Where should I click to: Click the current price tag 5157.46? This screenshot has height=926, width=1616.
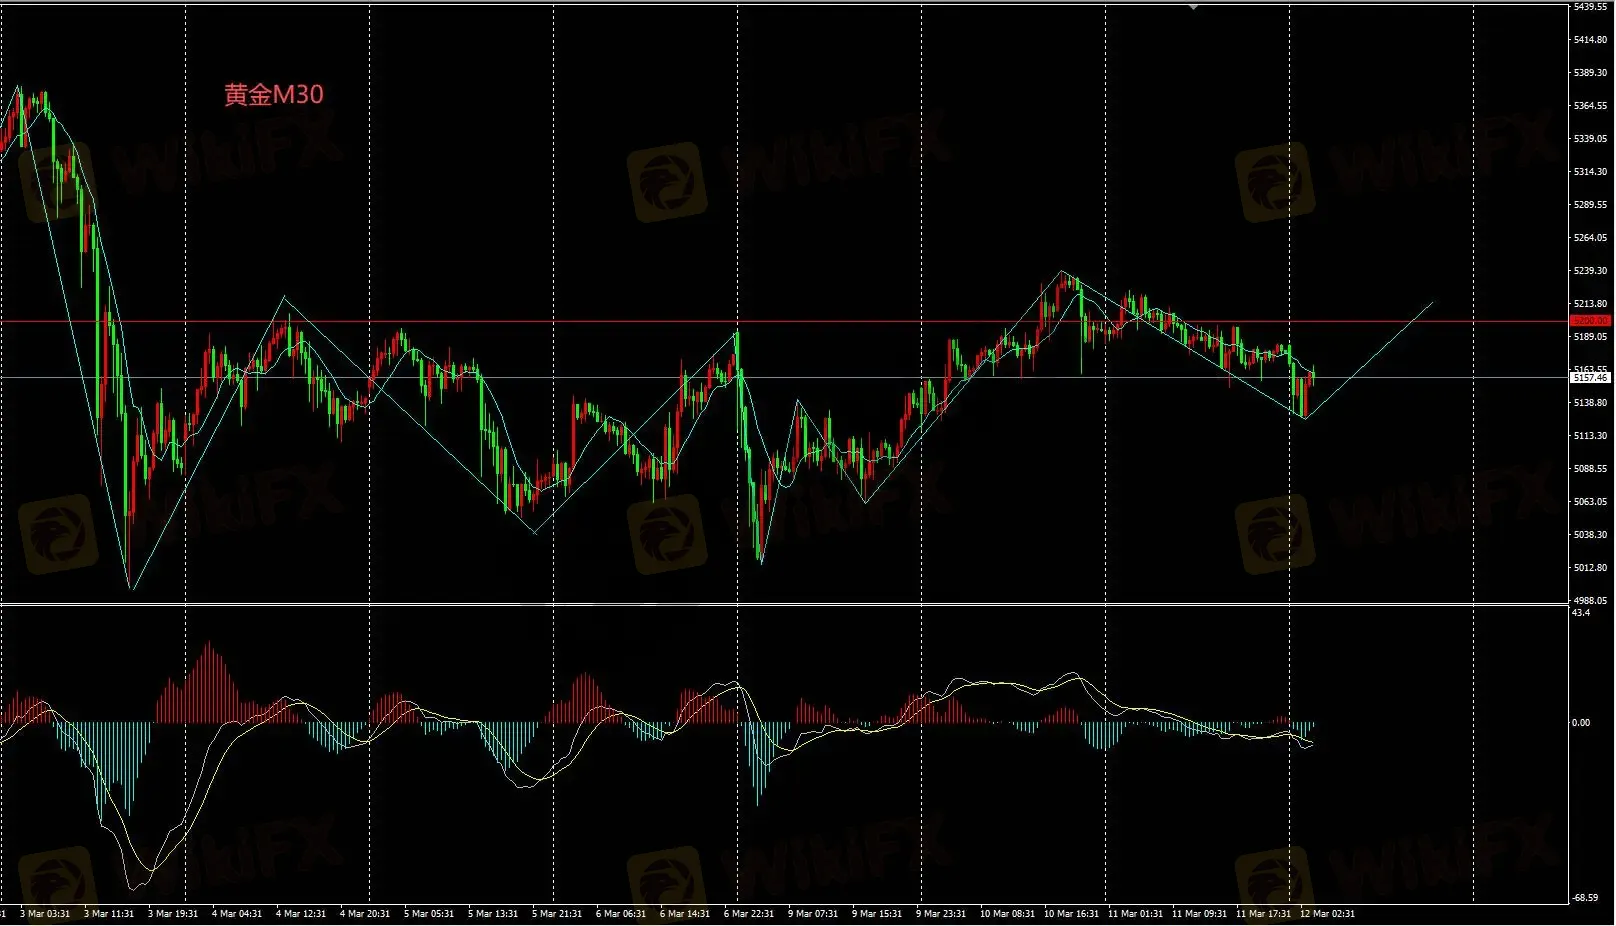(1590, 378)
